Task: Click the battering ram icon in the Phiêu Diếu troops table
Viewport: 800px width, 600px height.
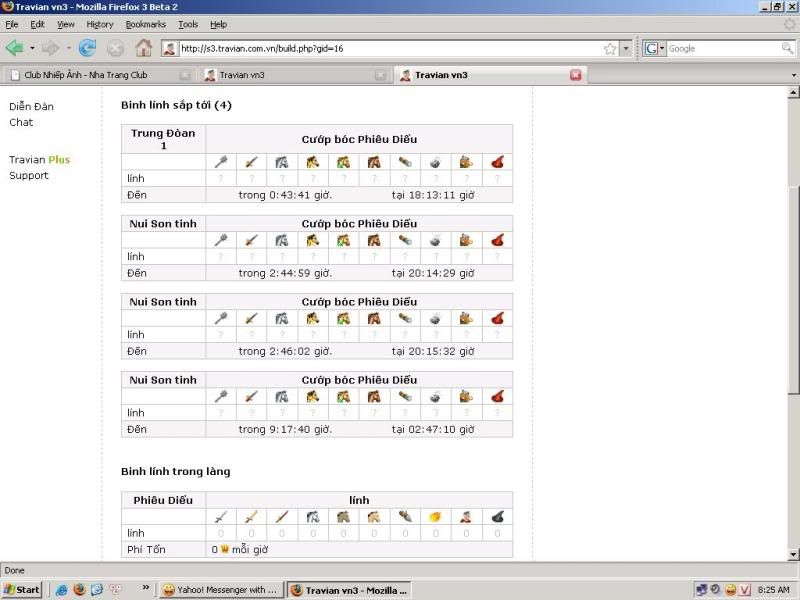Action: (x=405, y=517)
